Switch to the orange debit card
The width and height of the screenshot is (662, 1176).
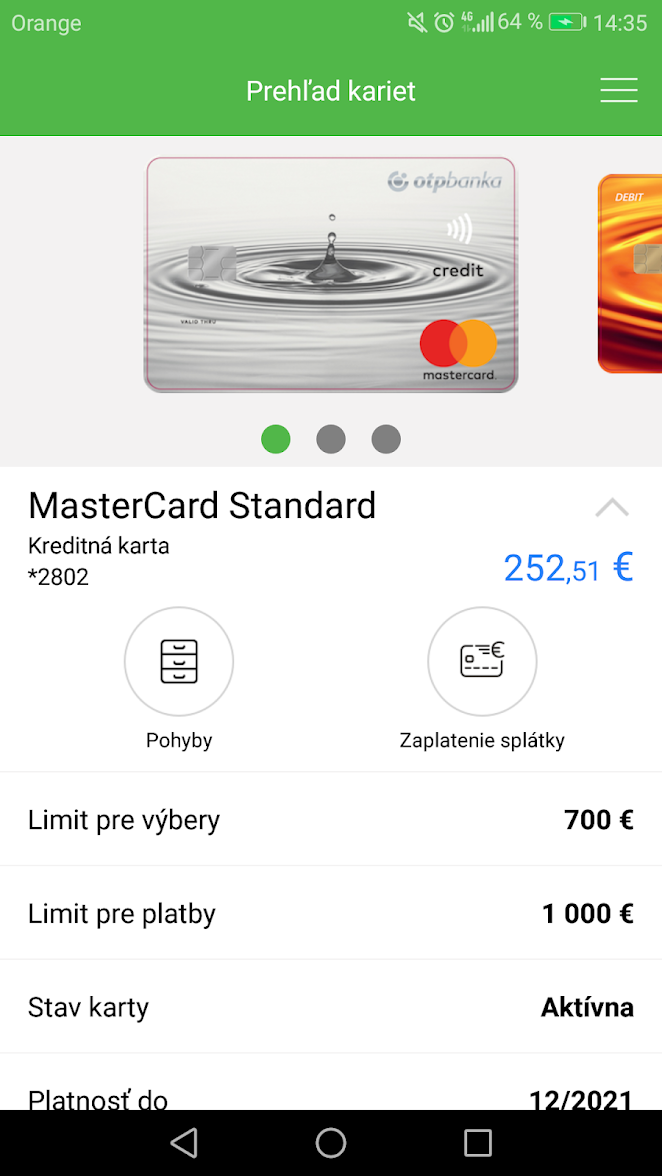(x=630, y=273)
